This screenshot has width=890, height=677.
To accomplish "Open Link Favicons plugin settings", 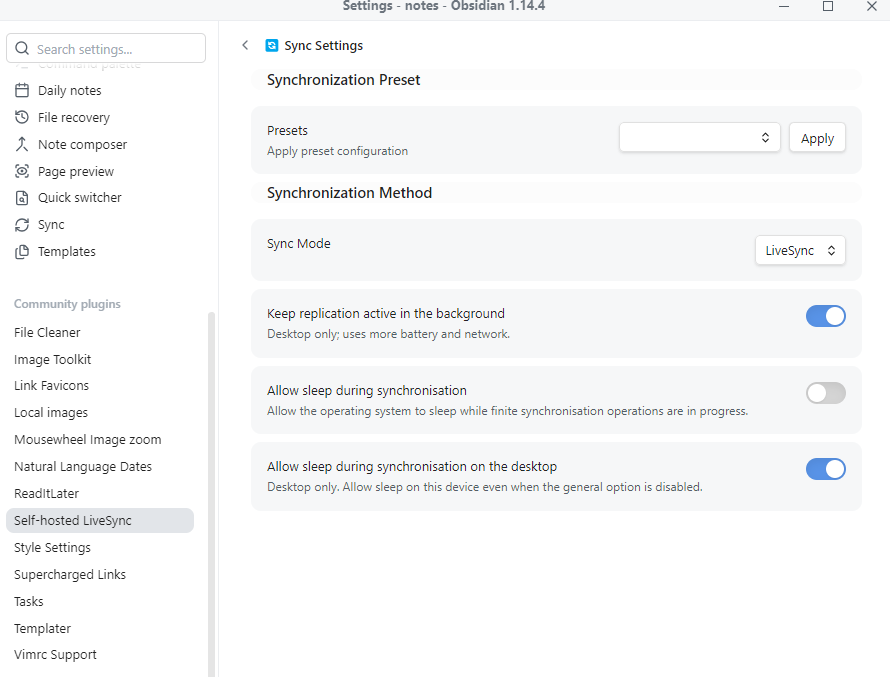I will tap(100, 386).
